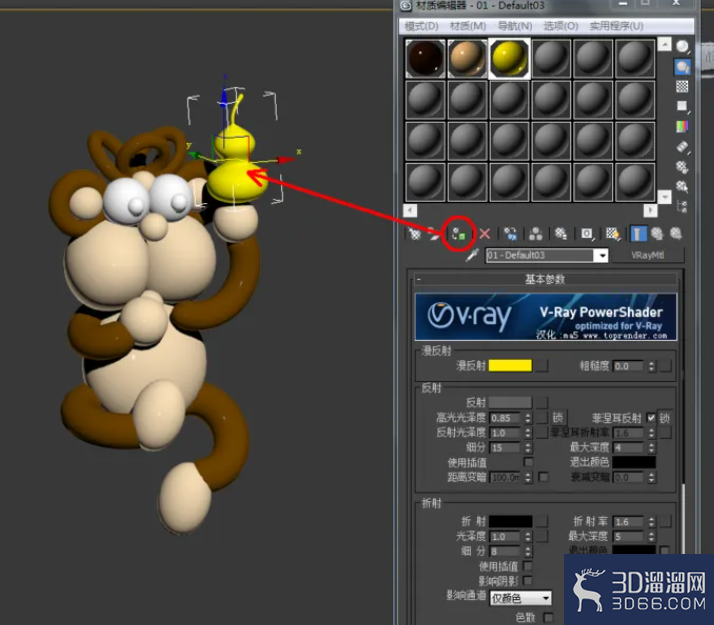The image size is (714, 625).
Task: Toggle Show Shaded Material in Viewport
Action: click(x=613, y=234)
